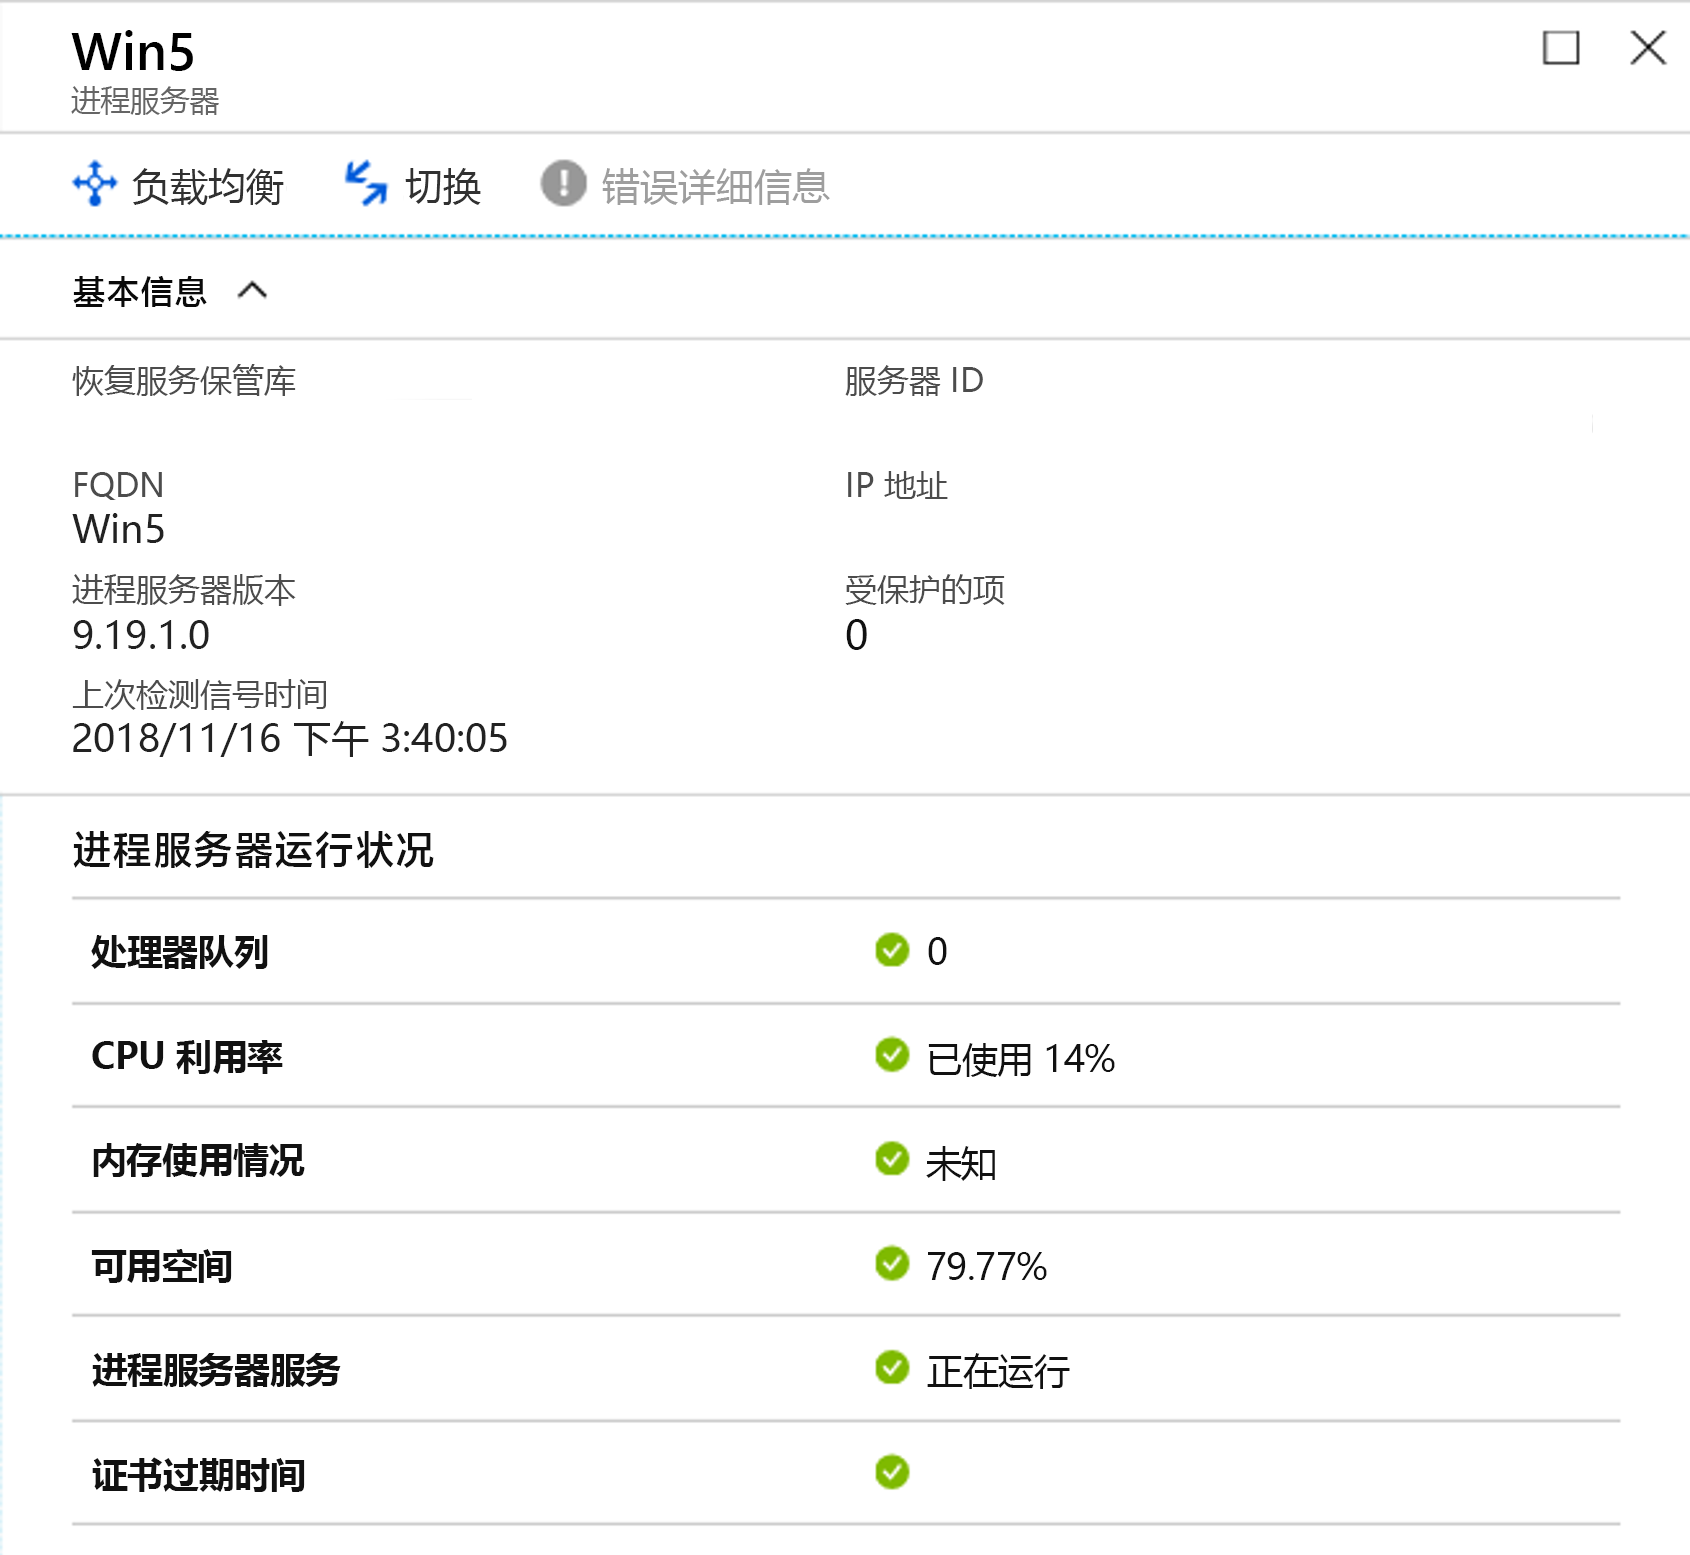Select the 处理器队列 row label

[180, 952]
